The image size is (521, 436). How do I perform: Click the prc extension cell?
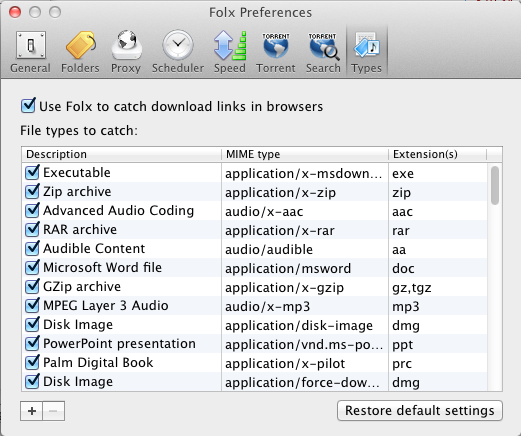(x=438, y=363)
